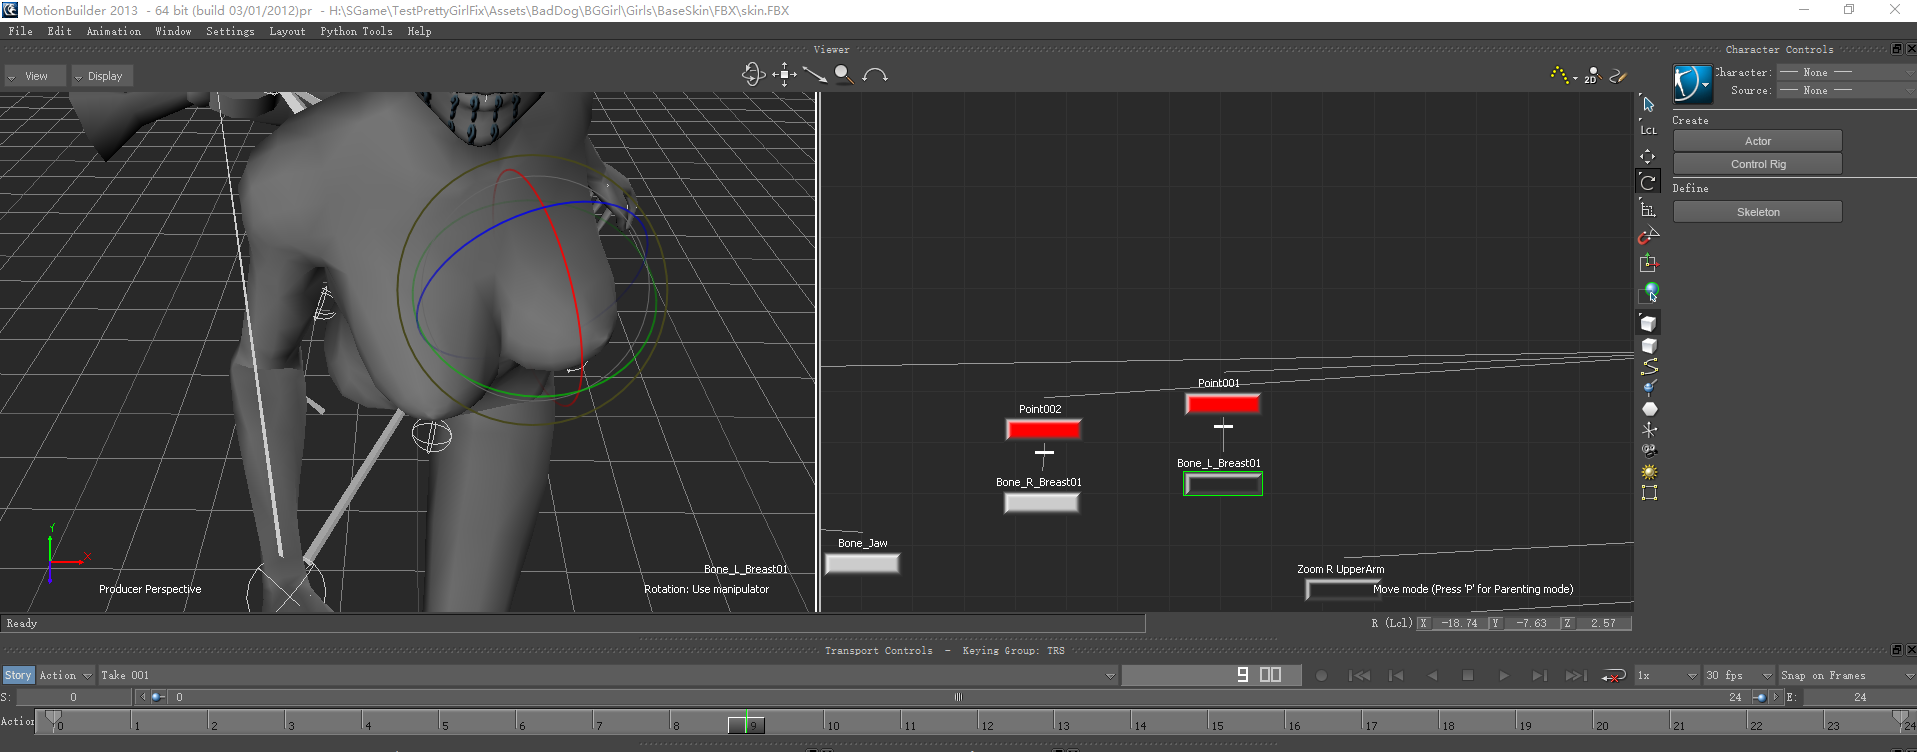
Task: Open the Snap on Frames dropdown
Action: click(x=1846, y=675)
